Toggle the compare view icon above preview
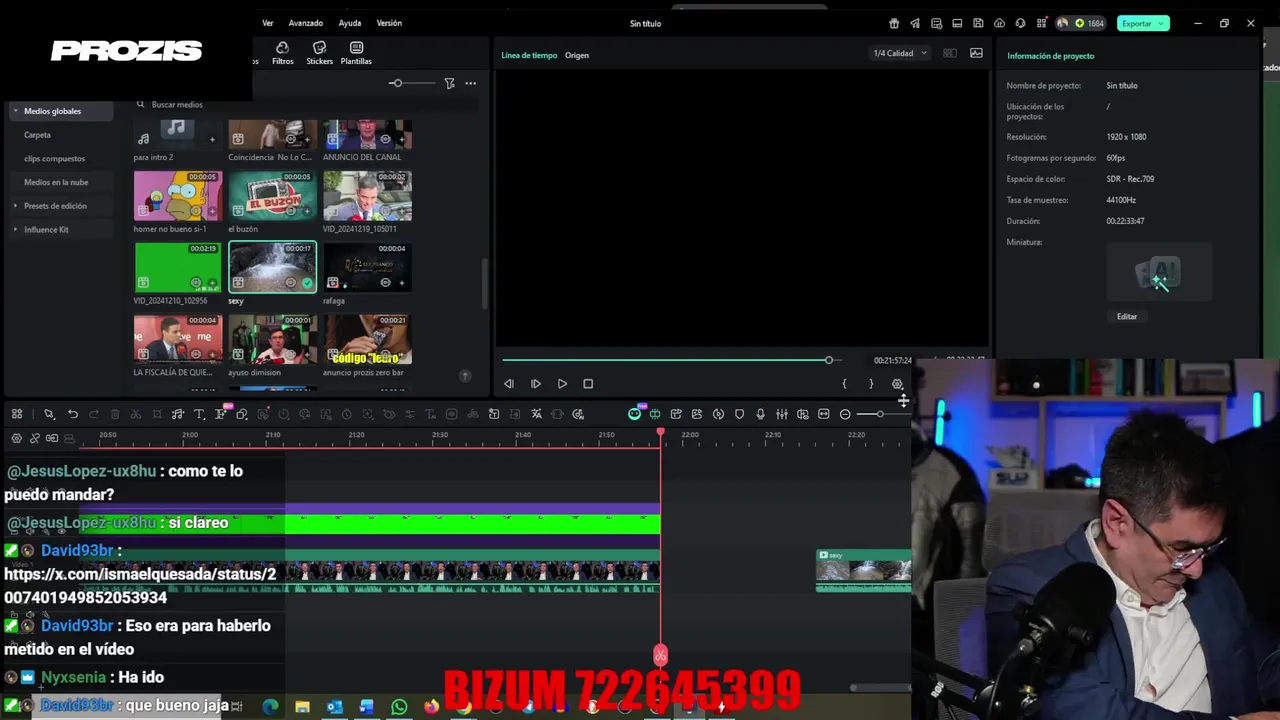1280x720 pixels. pos(950,53)
